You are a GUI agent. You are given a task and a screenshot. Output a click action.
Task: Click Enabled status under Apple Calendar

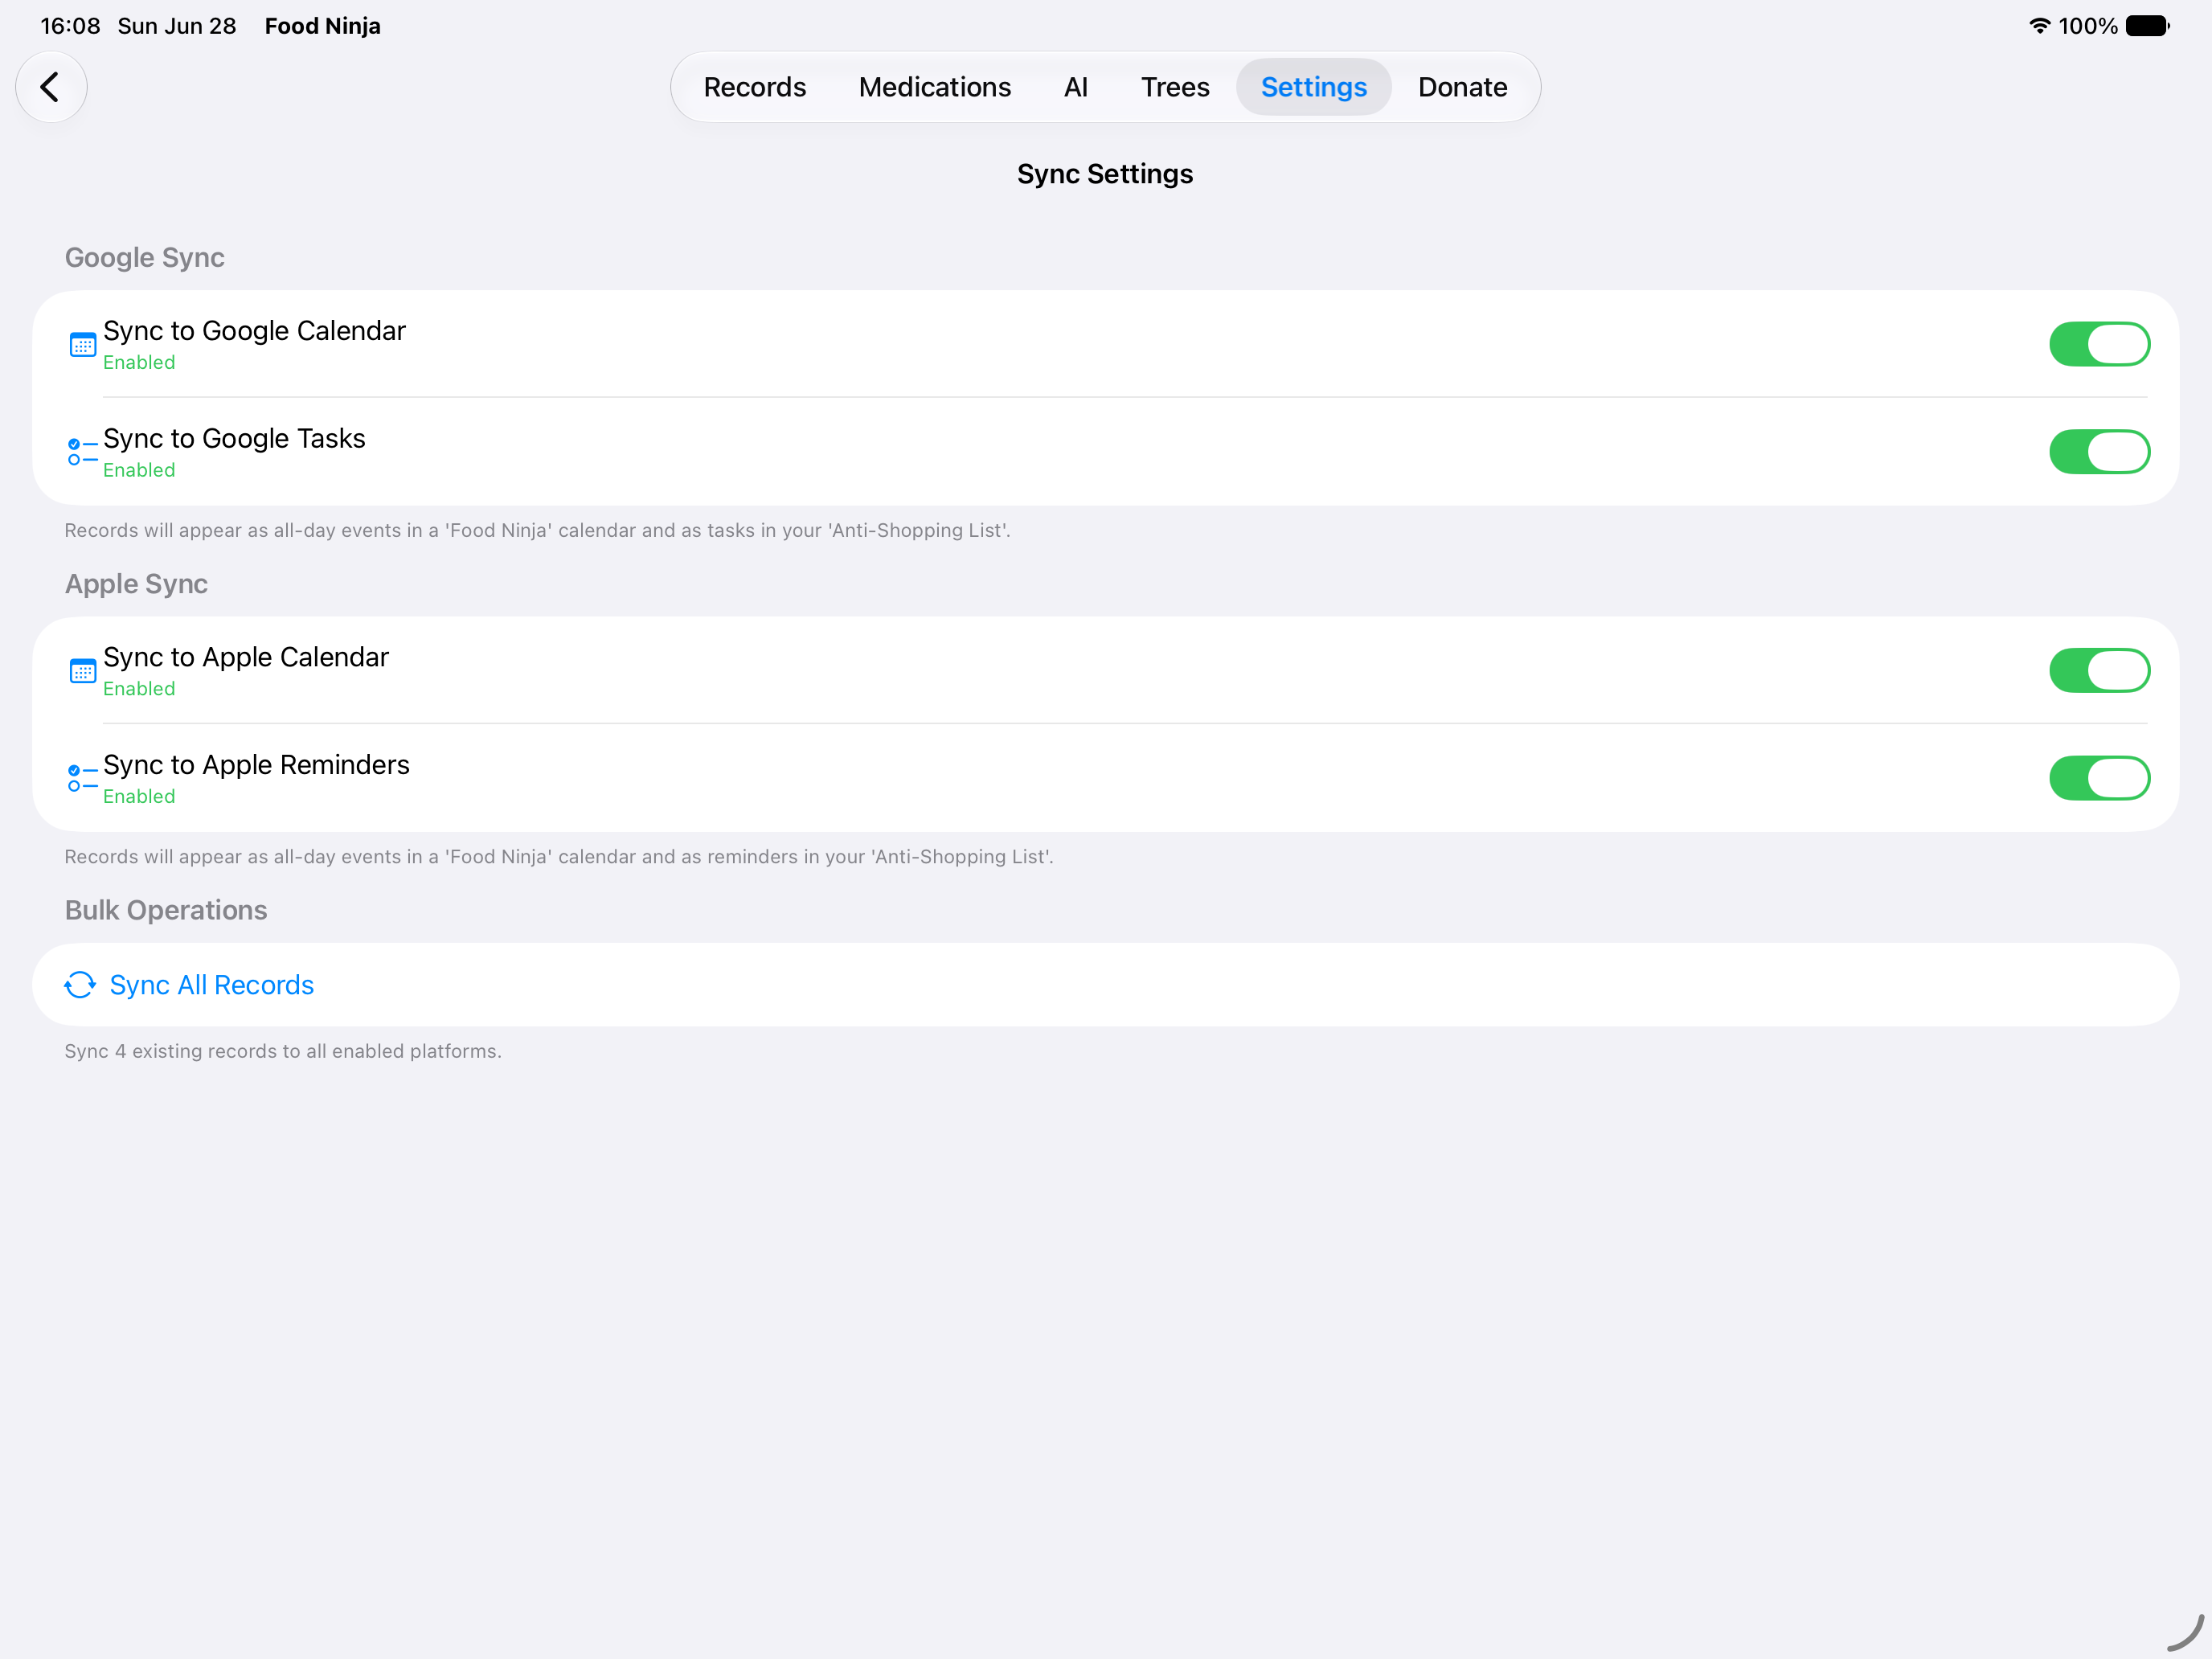pos(139,689)
